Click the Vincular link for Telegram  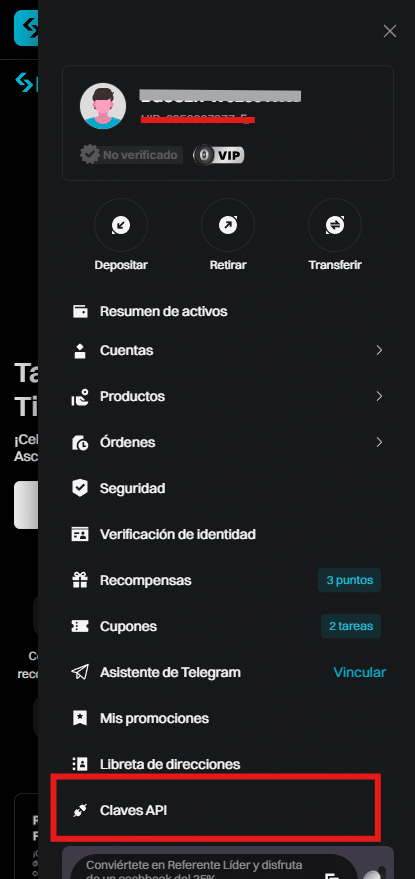click(x=359, y=672)
